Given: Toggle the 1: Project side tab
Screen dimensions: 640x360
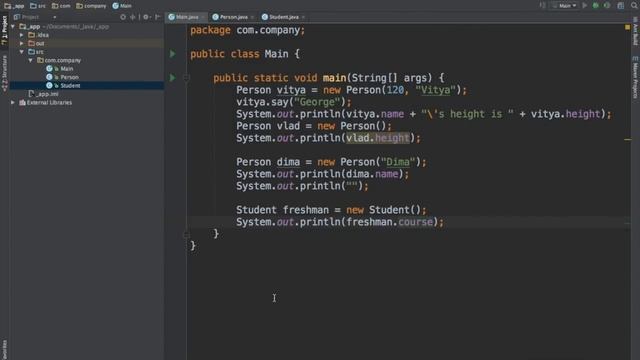Looking at the screenshot, I should pos(4,30).
